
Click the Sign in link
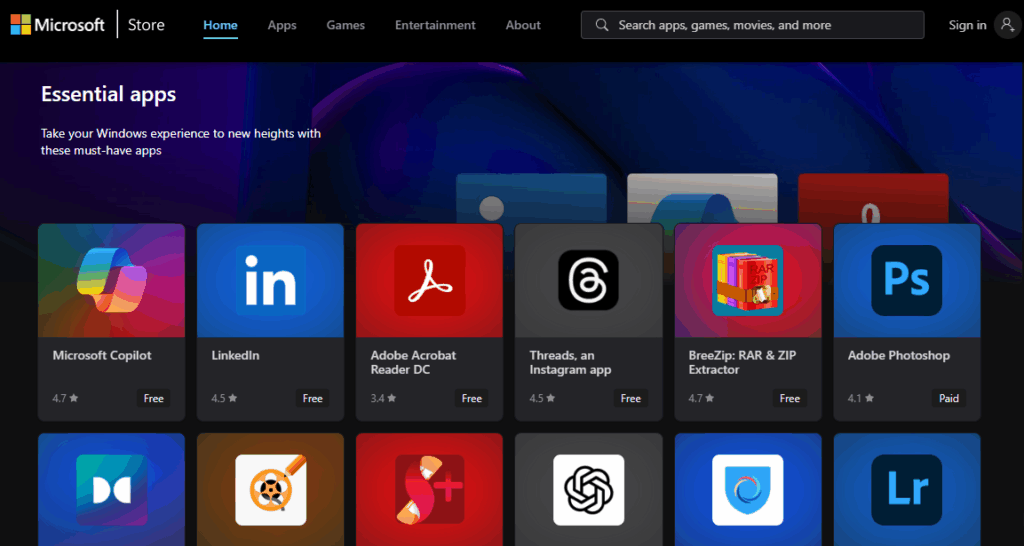pyautogui.click(x=967, y=25)
